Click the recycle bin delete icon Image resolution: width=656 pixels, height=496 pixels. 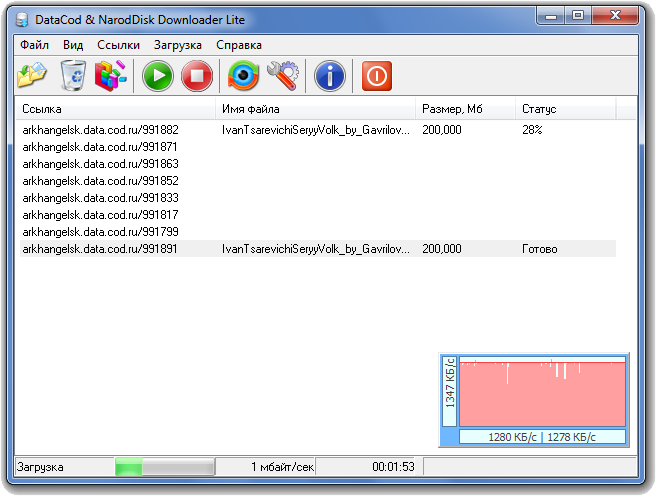[73, 75]
